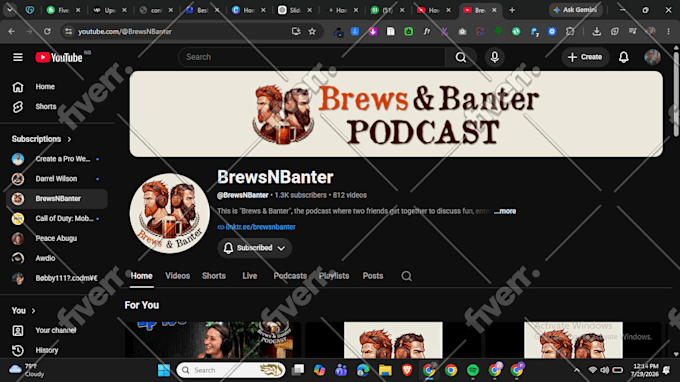Bookmark this page with star icon
The width and height of the screenshot is (680, 382).
[x=312, y=31]
